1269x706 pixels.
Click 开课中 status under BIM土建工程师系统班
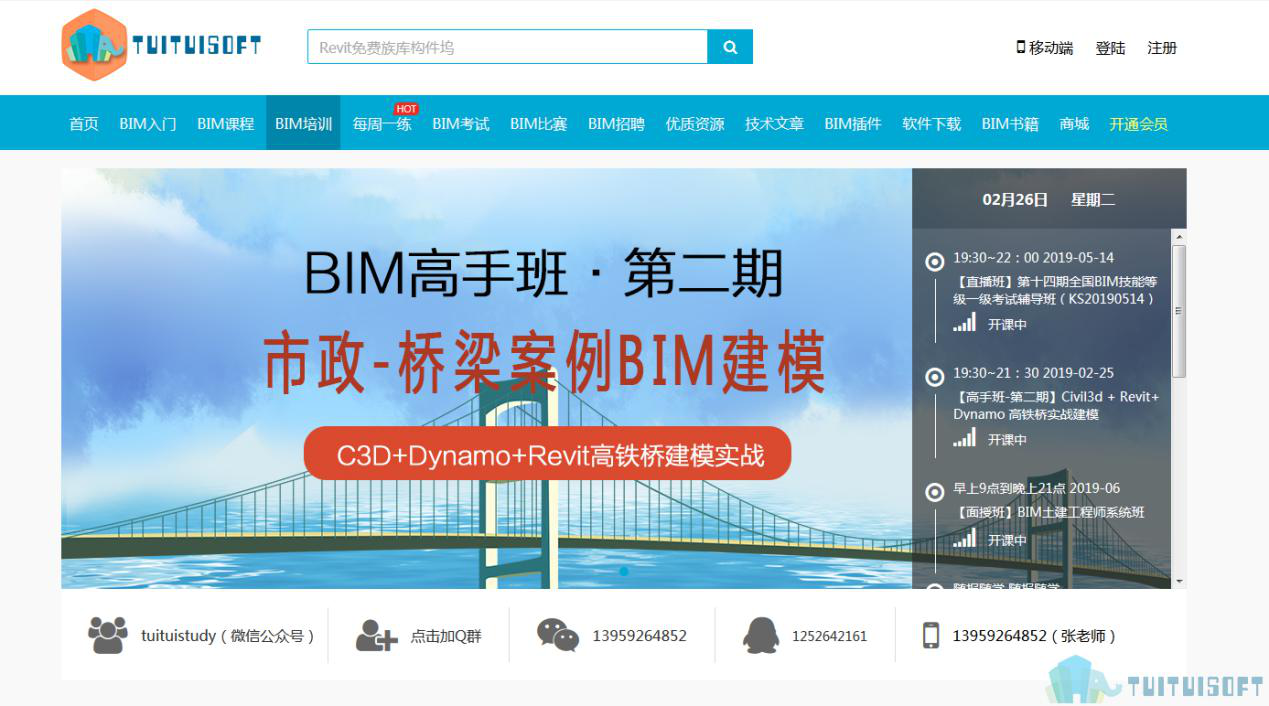pyautogui.click(x=1007, y=539)
